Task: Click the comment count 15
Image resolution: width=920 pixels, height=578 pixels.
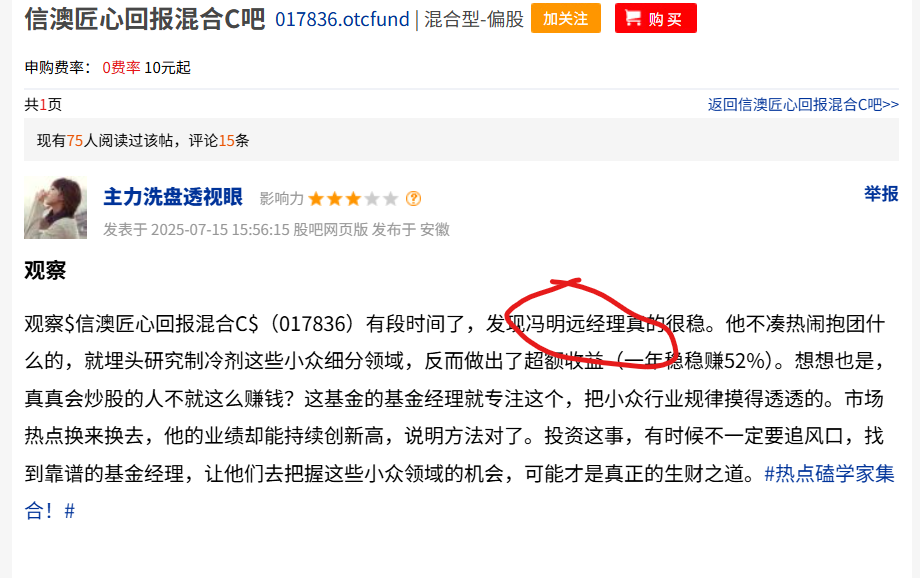Action: tap(226, 140)
